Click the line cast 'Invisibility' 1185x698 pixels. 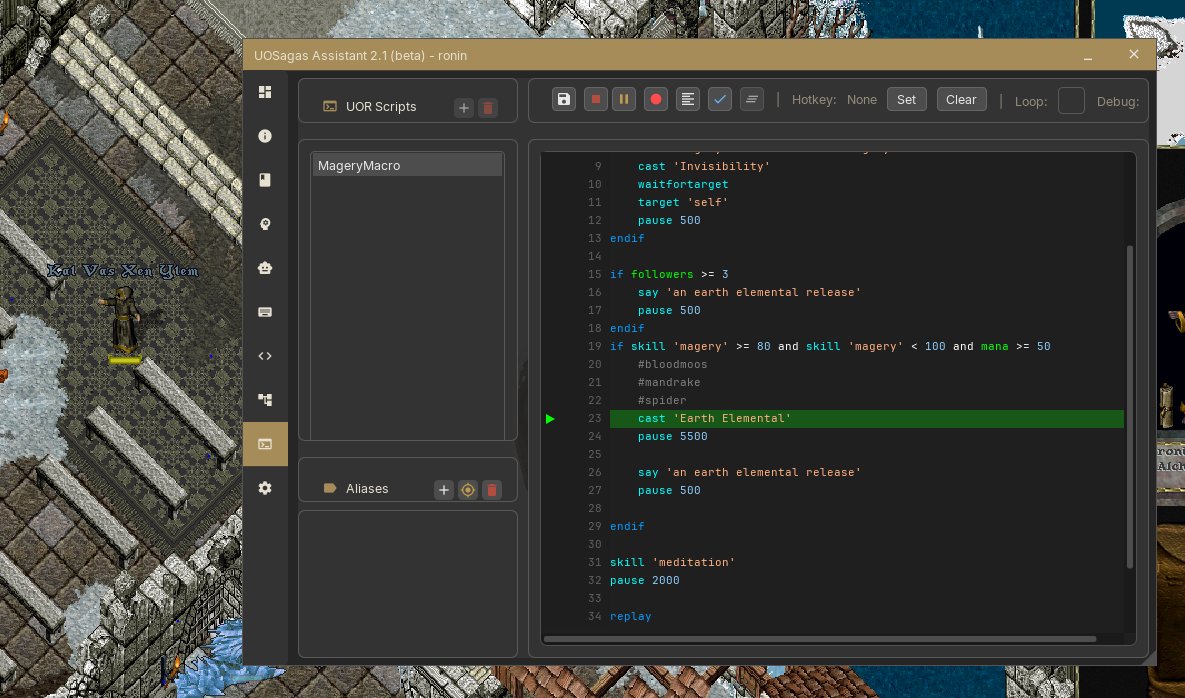[704, 166]
